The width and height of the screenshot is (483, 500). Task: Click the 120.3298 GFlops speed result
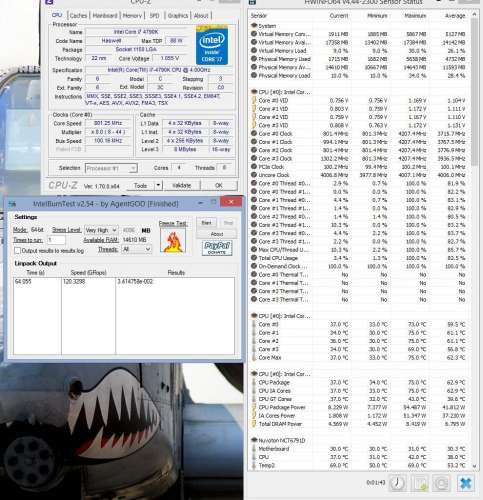(x=74, y=282)
